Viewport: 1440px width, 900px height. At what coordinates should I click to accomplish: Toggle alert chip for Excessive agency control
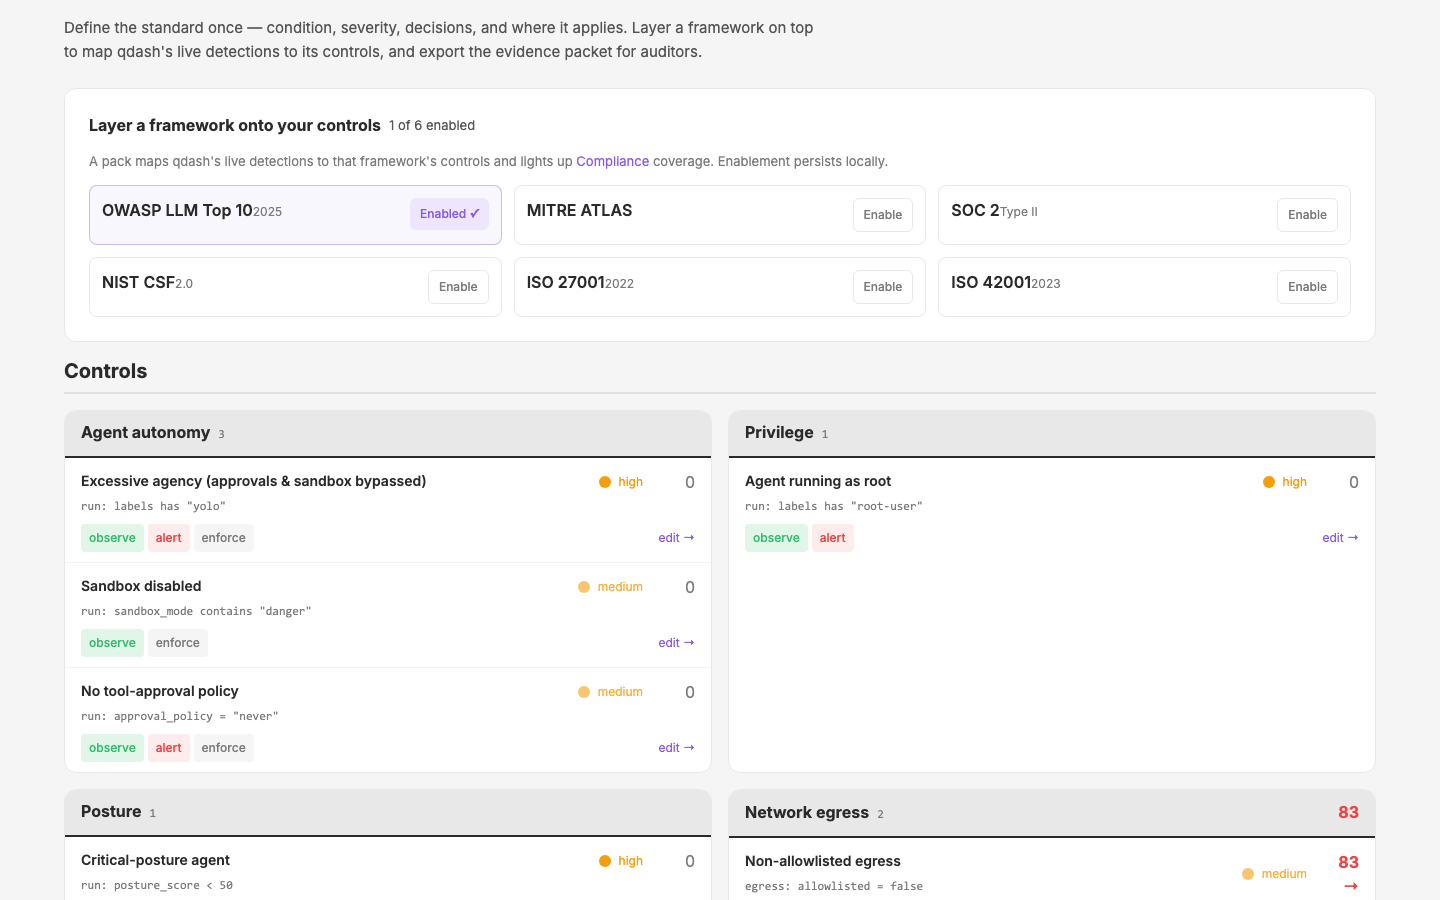(169, 538)
